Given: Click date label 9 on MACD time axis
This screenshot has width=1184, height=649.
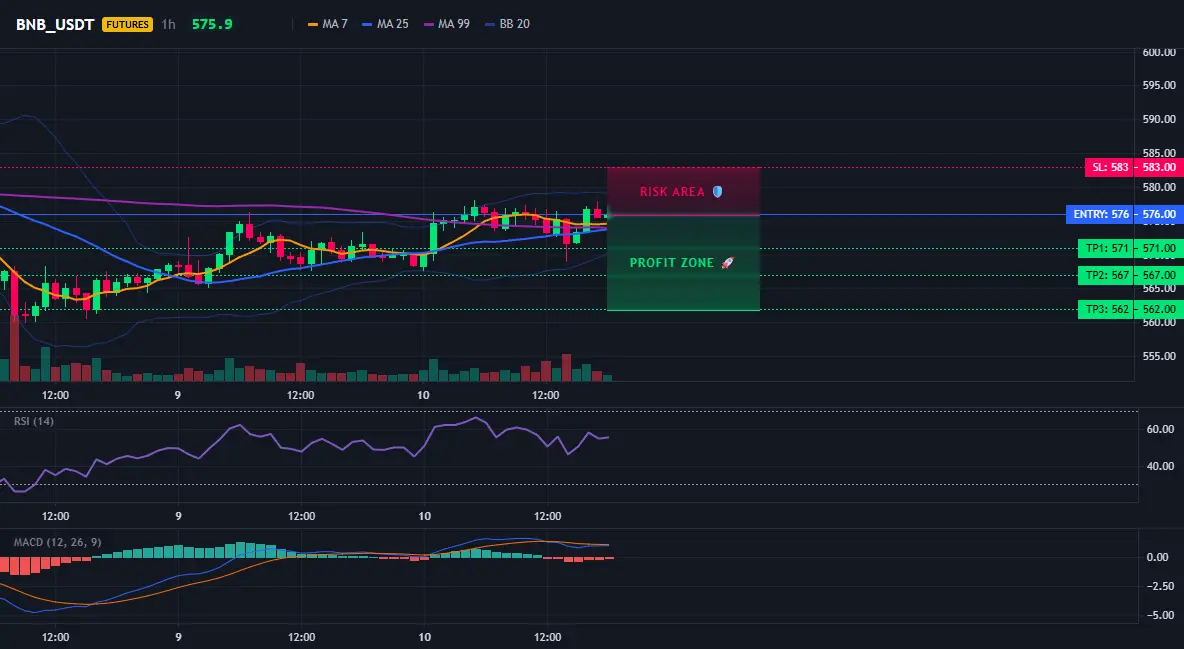Looking at the screenshot, I should [178, 637].
